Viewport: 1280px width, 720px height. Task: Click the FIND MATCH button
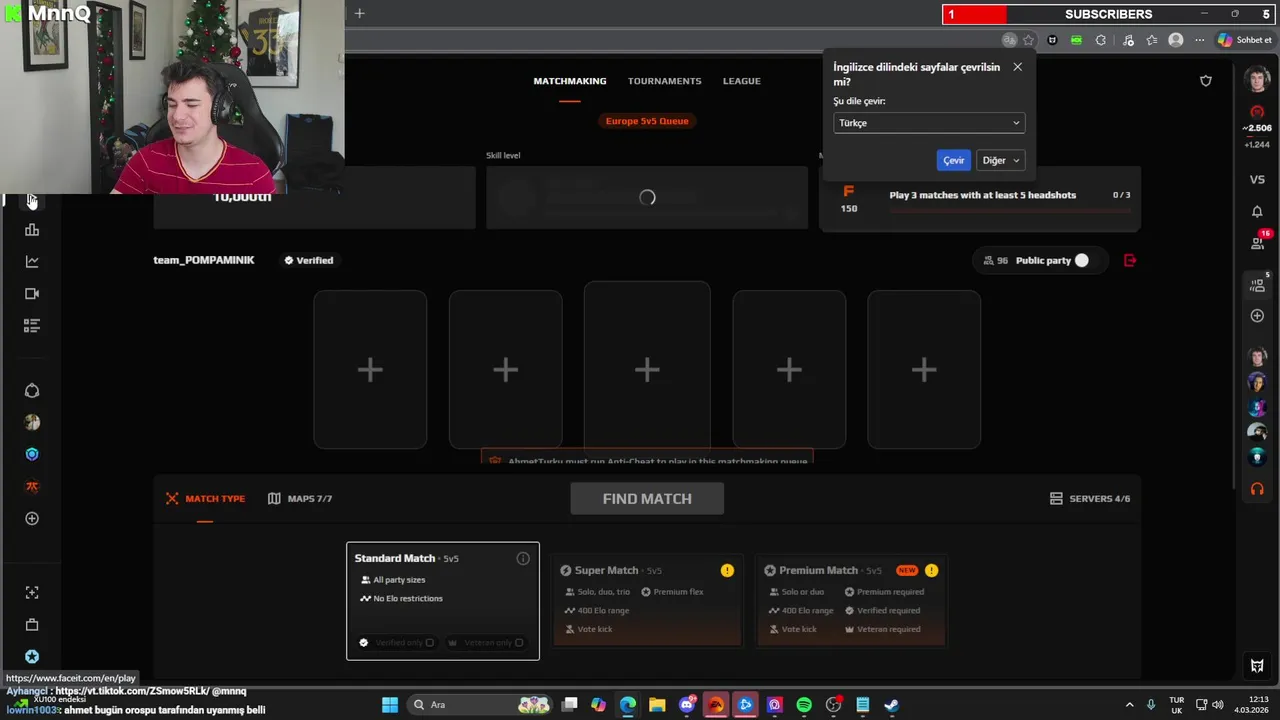647,498
